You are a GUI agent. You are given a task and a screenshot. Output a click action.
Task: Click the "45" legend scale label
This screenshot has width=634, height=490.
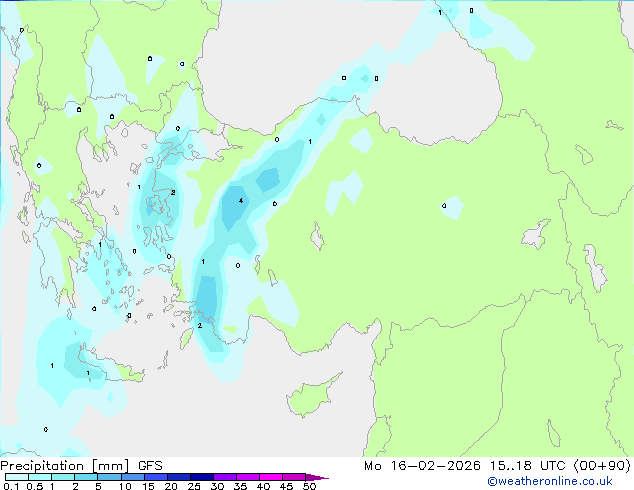point(286,486)
